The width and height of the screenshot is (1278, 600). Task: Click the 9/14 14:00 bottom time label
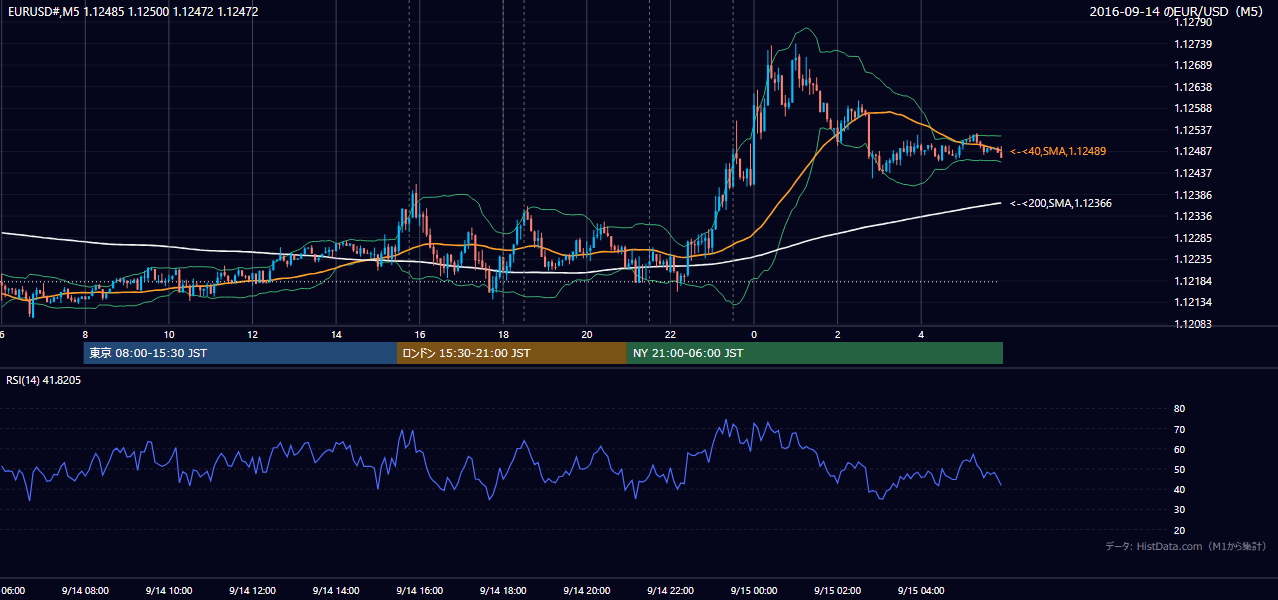tap(336, 591)
